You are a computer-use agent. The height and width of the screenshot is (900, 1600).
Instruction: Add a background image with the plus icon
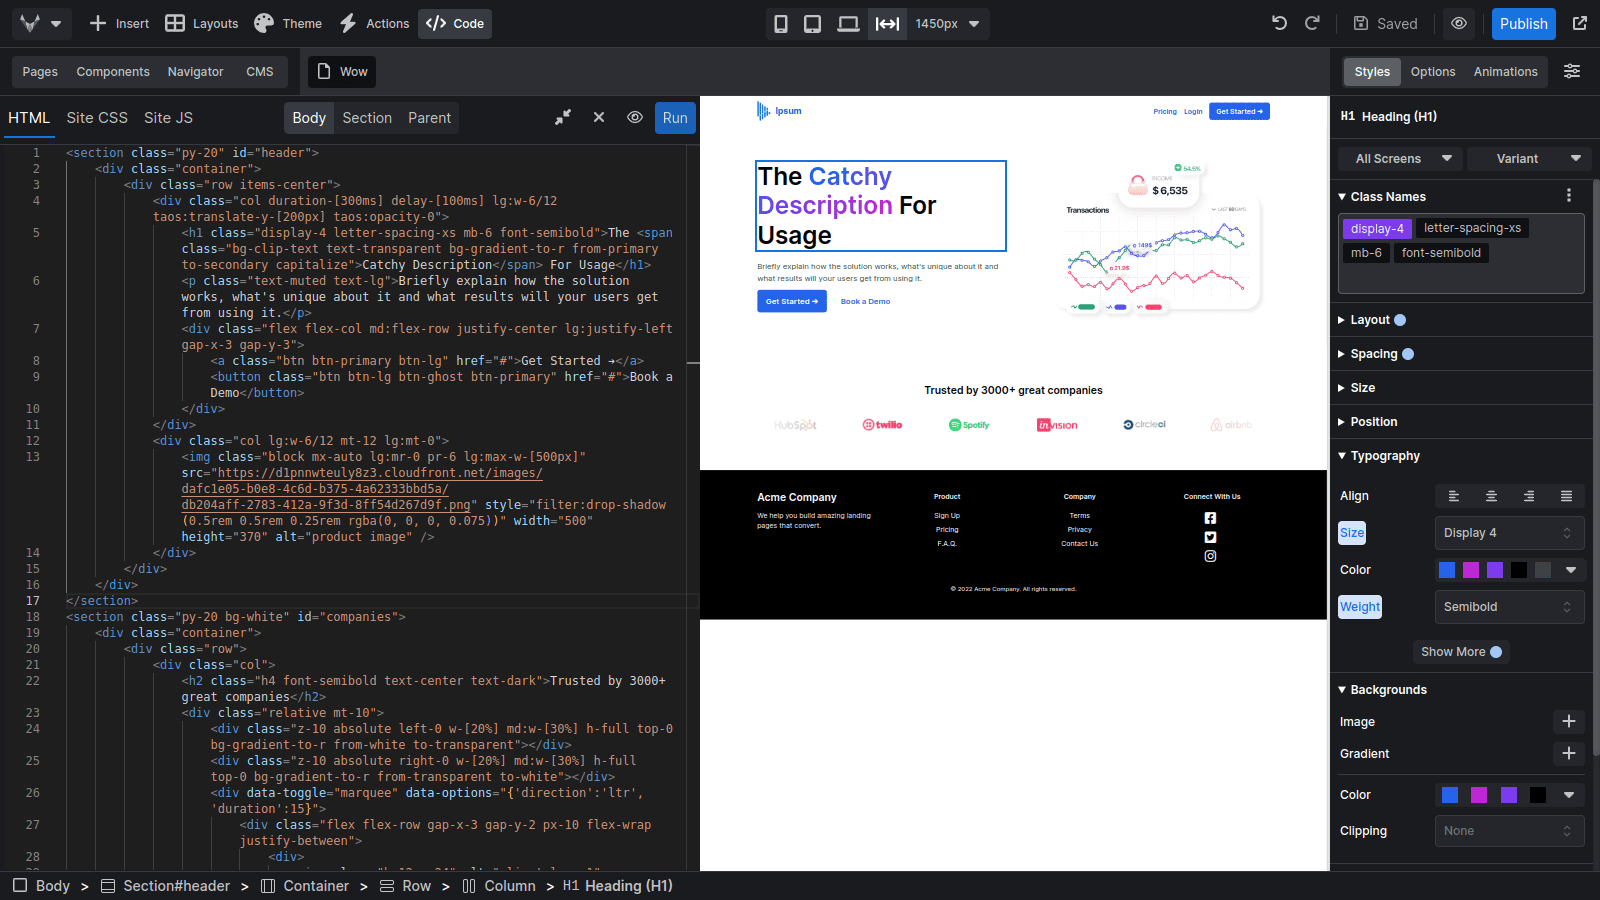tap(1568, 721)
